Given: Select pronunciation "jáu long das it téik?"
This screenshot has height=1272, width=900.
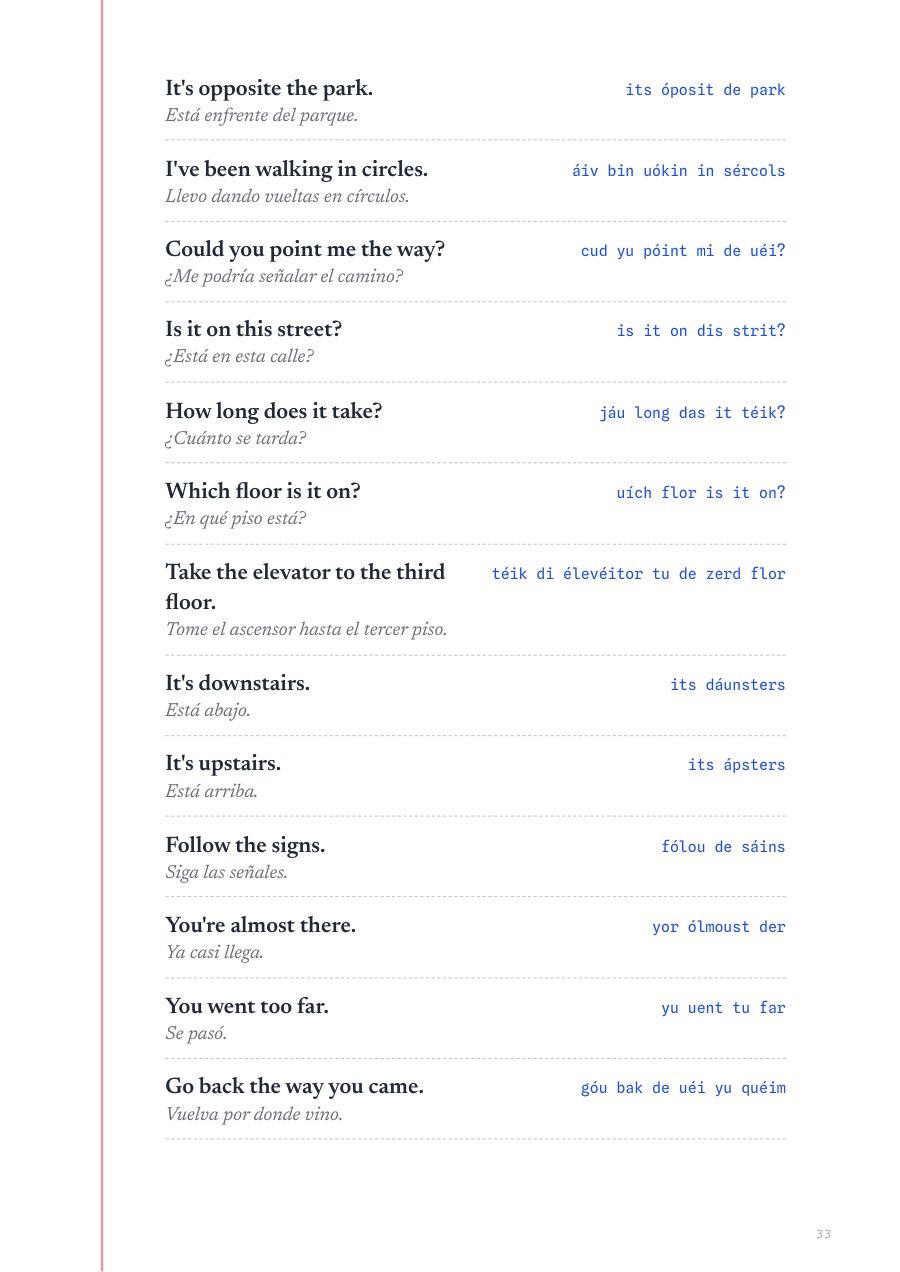Looking at the screenshot, I should (692, 413).
